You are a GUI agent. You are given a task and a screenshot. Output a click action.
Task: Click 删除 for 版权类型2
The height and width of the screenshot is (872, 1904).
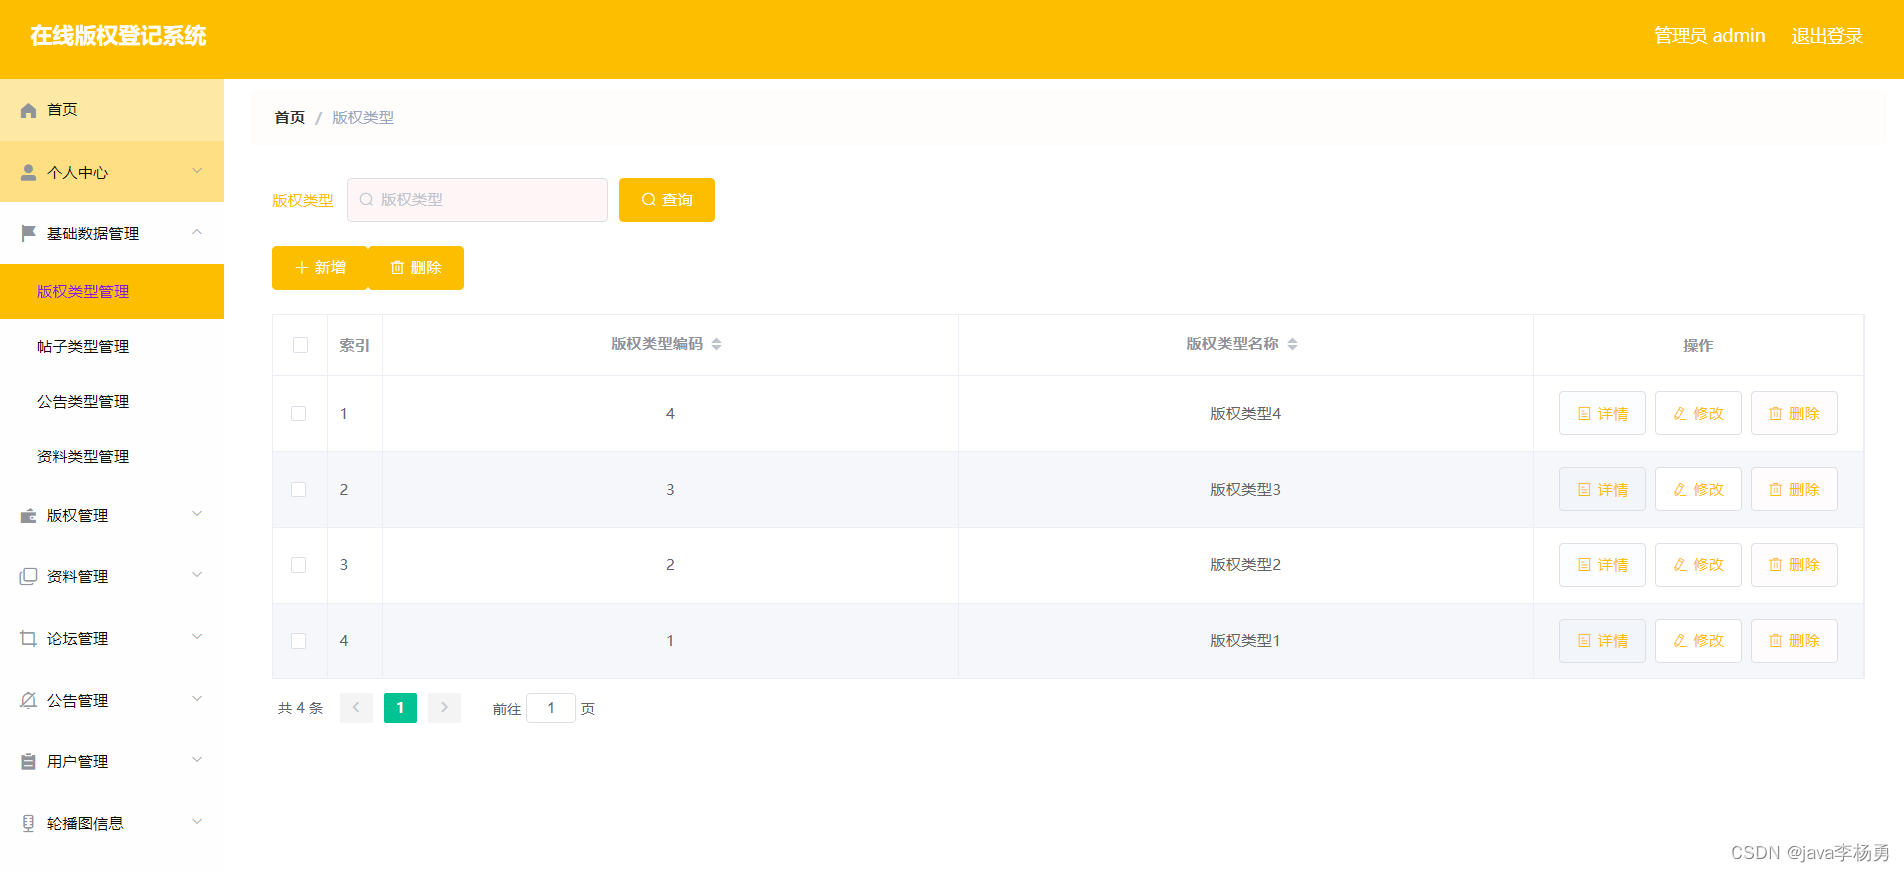(x=1794, y=565)
